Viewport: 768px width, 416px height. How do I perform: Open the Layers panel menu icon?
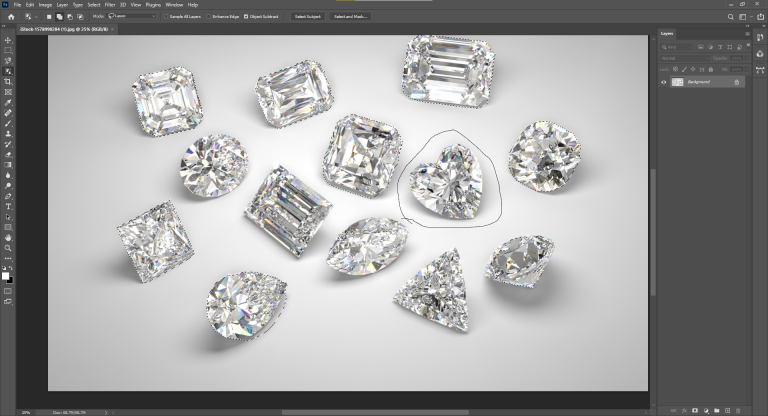pos(746,33)
